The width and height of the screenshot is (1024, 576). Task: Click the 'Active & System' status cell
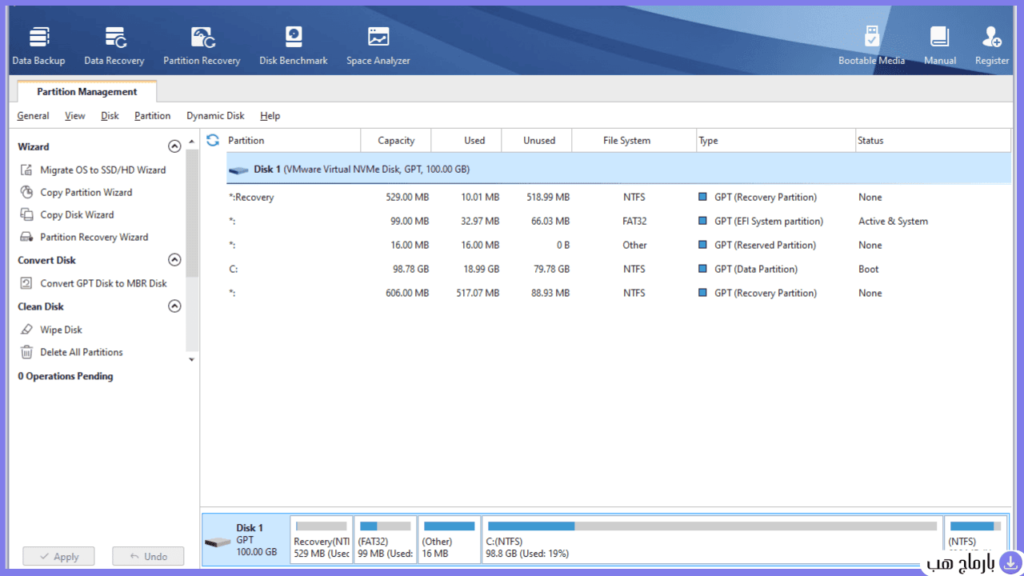(893, 221)
